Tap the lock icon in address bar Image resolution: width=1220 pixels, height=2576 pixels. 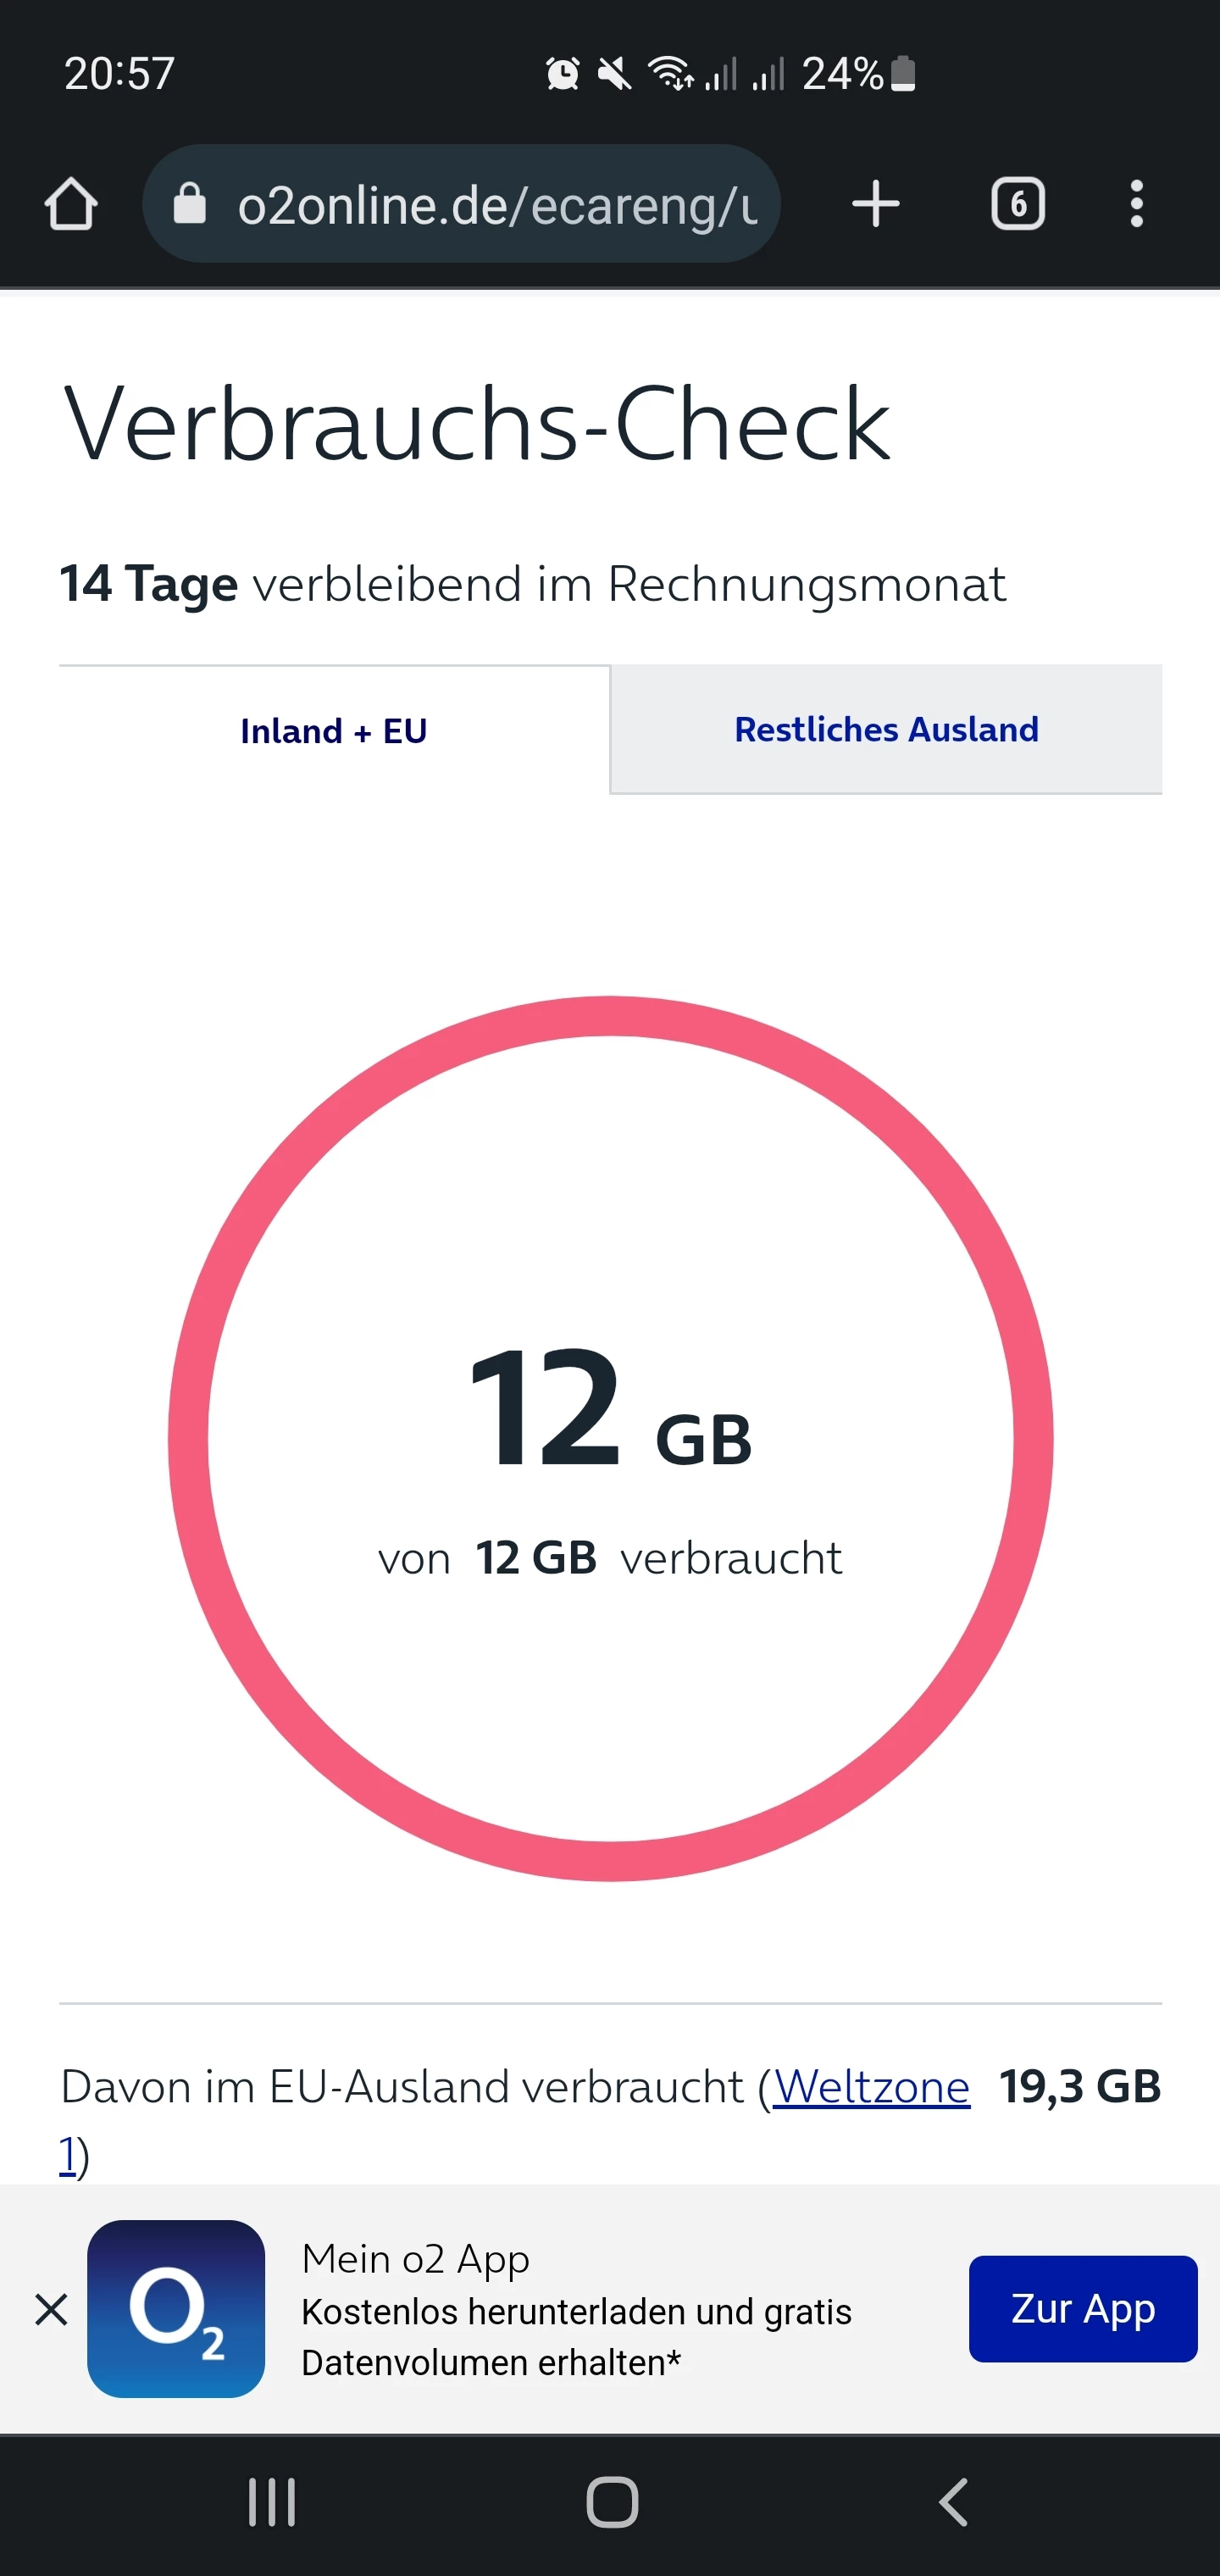[x=189, y=204]
